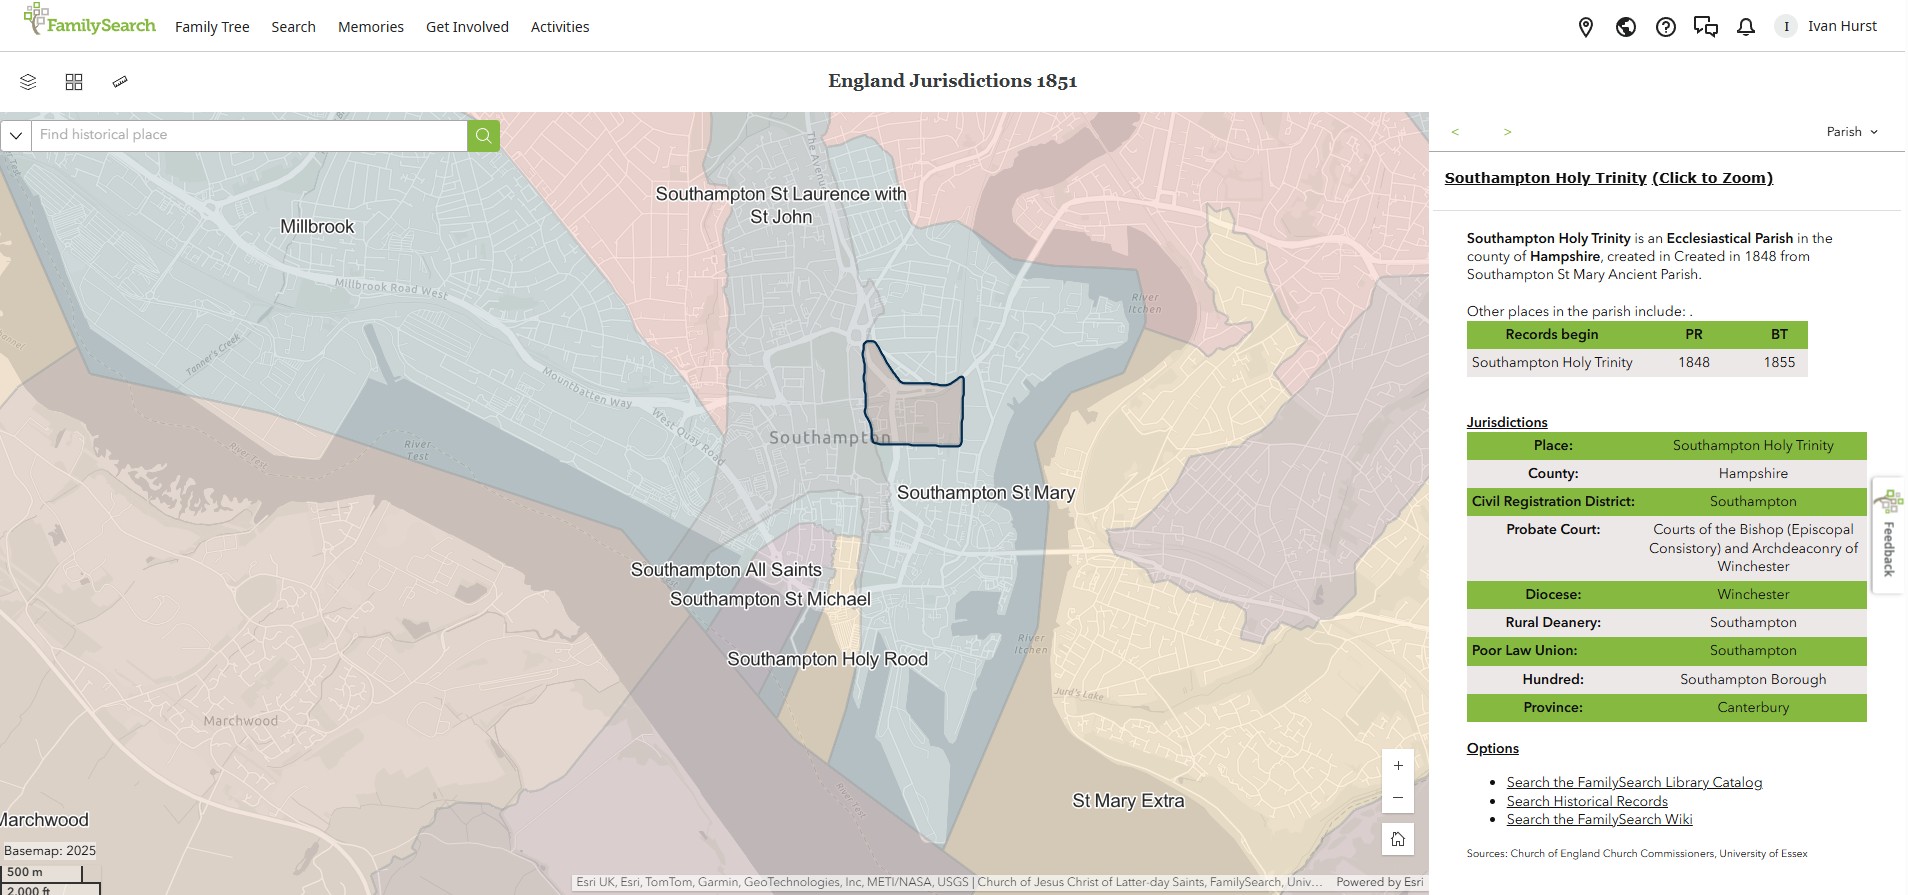Click the Find historical place field
This screenshot has height=895, width=1908.
click(x=250, y=135)
